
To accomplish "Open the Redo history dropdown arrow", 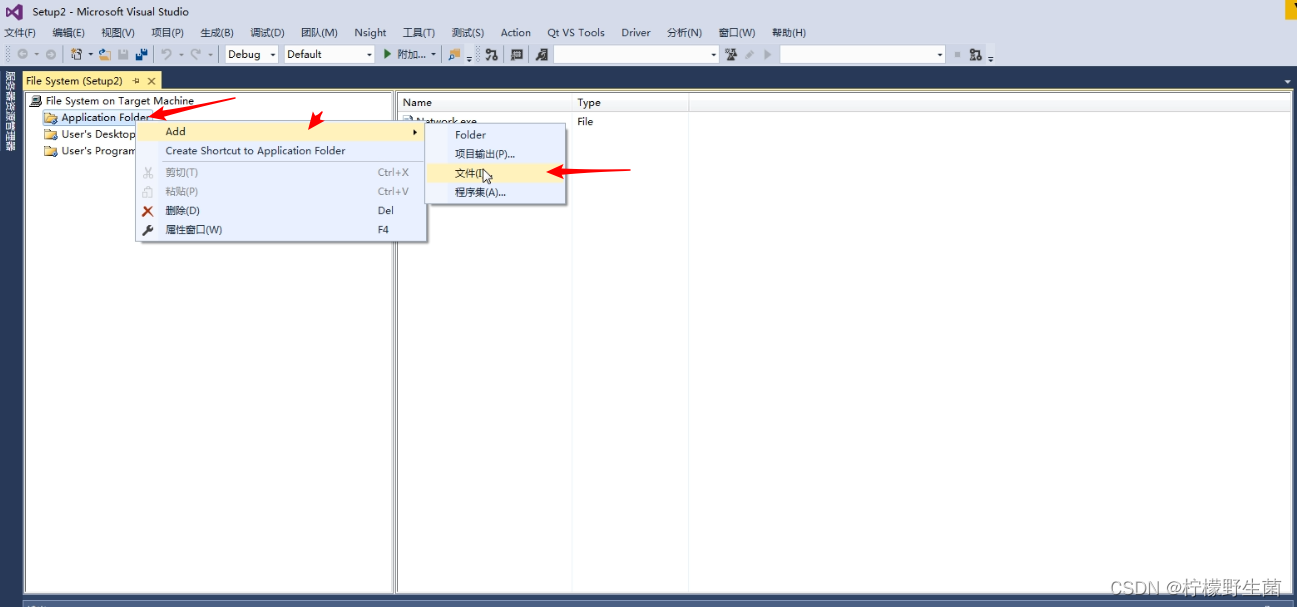I will tap(211, 54).
